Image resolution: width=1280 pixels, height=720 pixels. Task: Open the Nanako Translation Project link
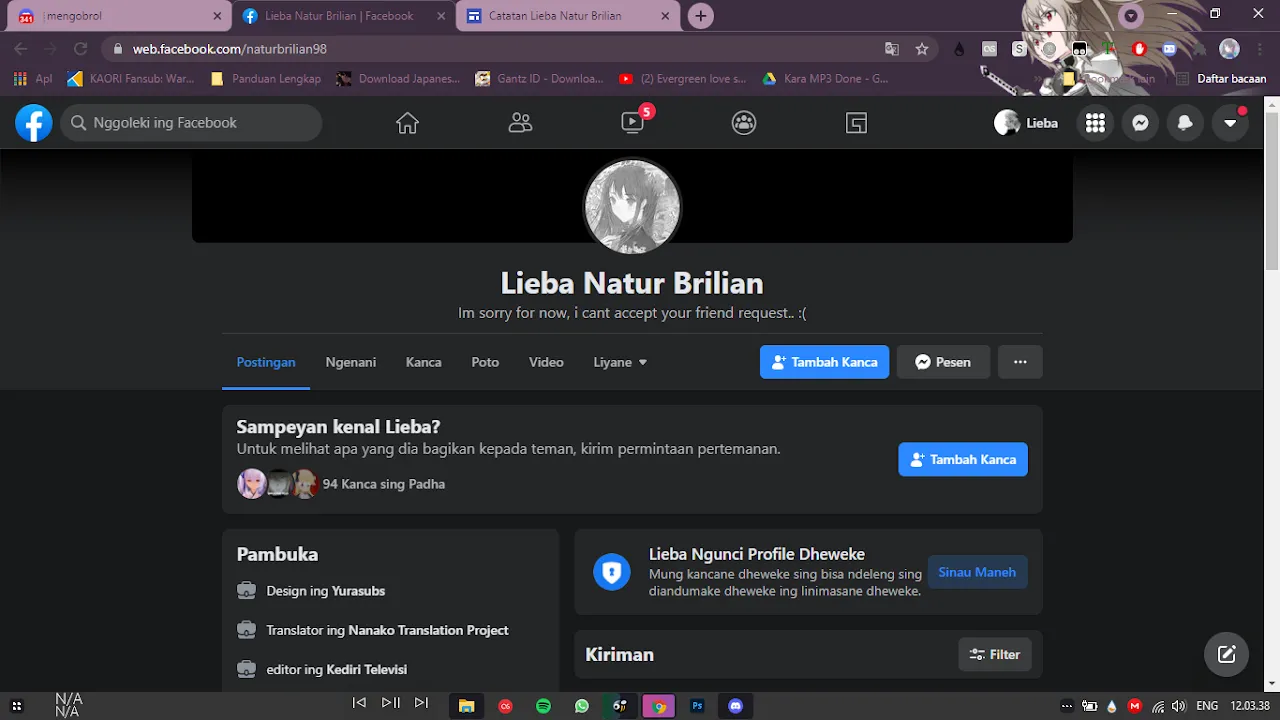(428, 630)
